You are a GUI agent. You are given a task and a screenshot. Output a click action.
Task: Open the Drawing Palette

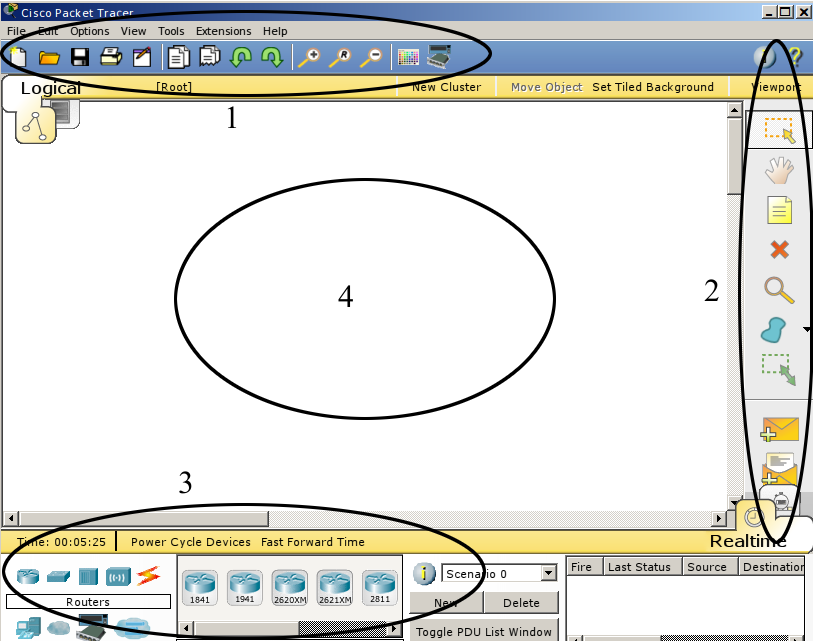[x=408, y=57]
